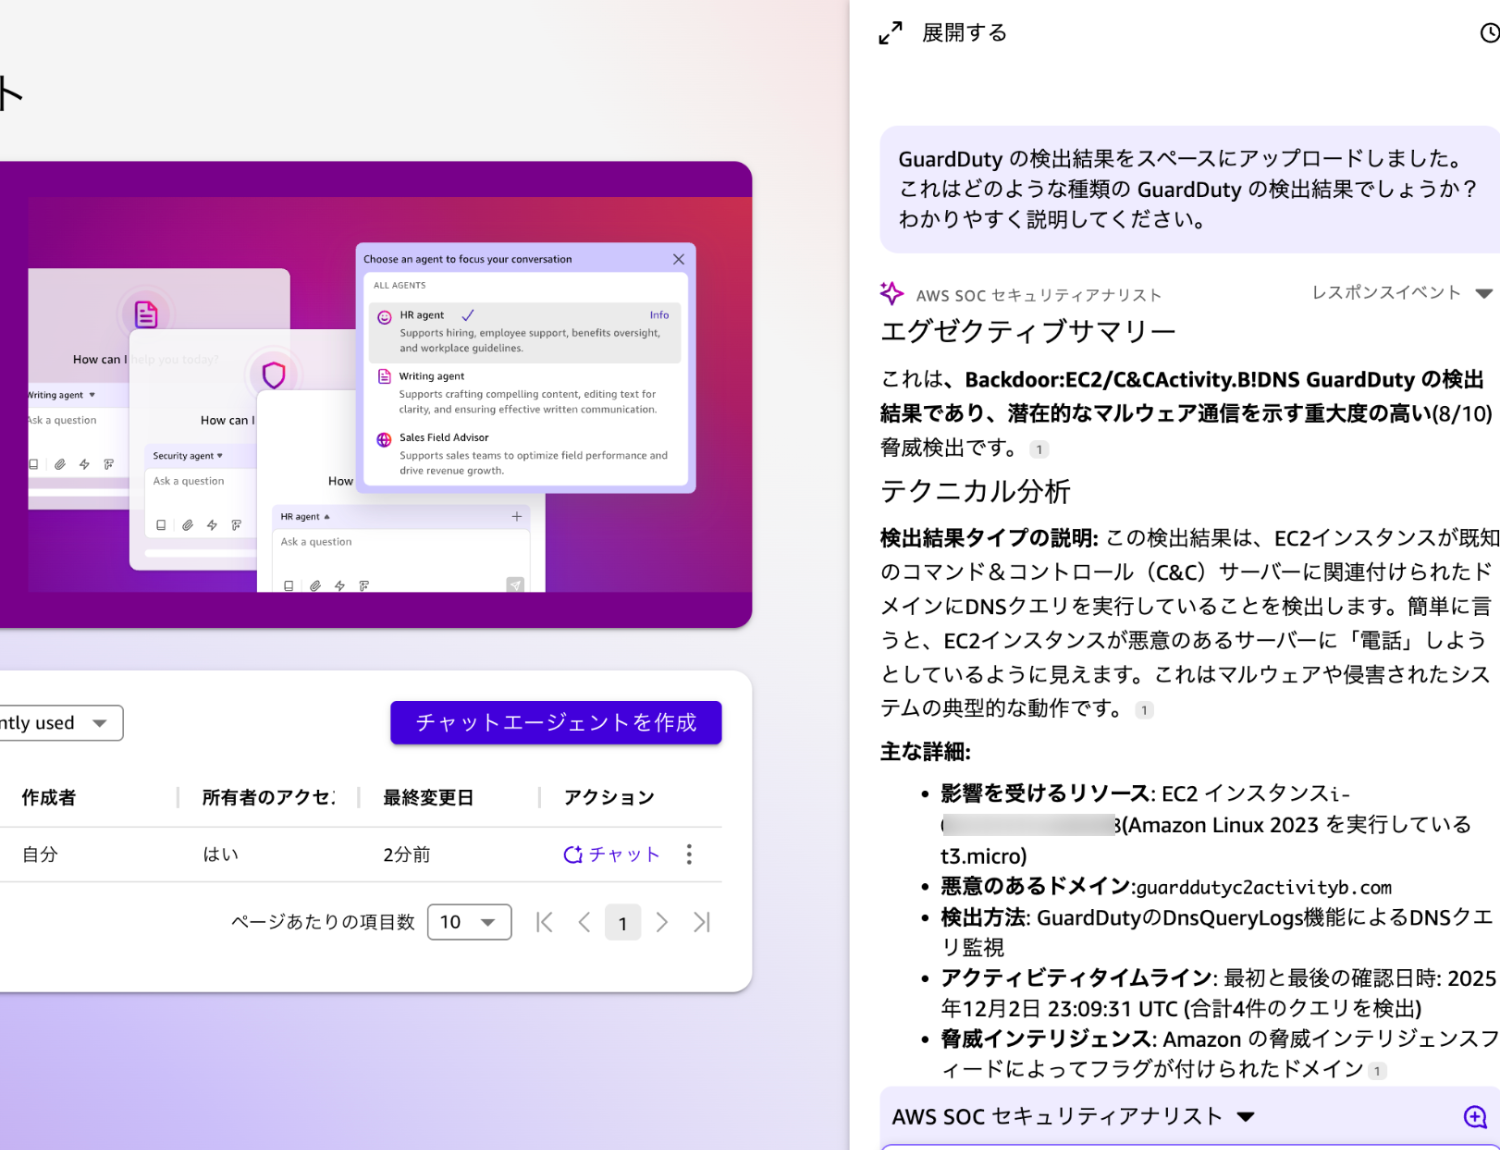Jump to the last table page
Viewport: 1500px width, 1150px height.
tap(702, 922)
